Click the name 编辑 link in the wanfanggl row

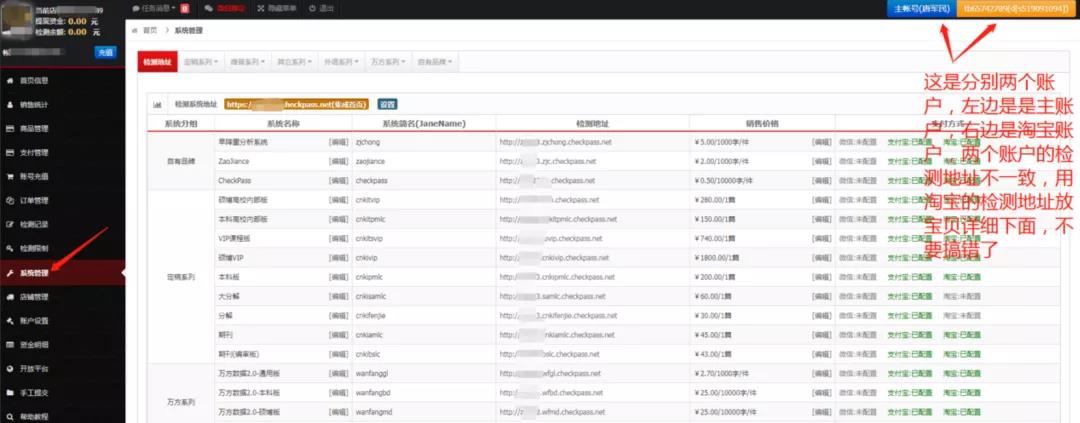pyautogui.click(x=338, y=373)
